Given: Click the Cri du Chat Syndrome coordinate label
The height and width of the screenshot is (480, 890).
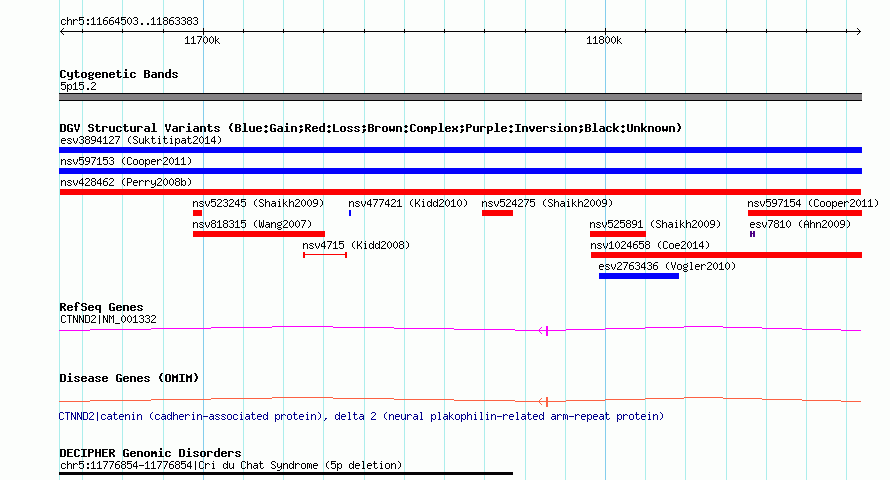Looking at the screenshot, I should click(x=231, y=465).
